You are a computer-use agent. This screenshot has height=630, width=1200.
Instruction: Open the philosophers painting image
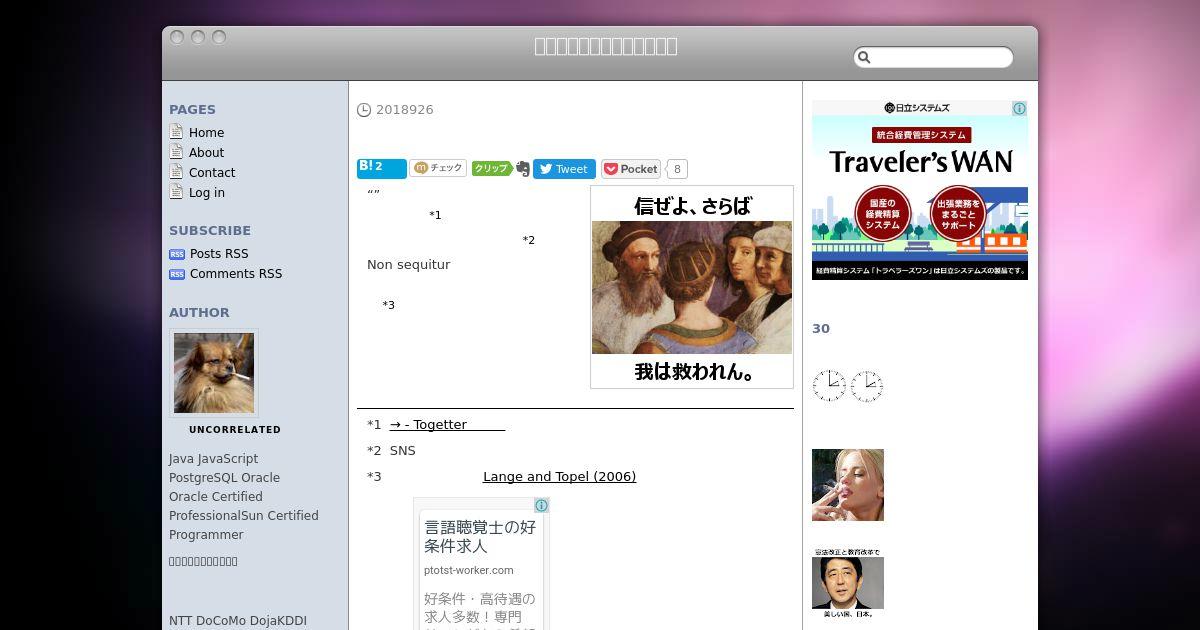pyautogui.click(x=692, y=287)
